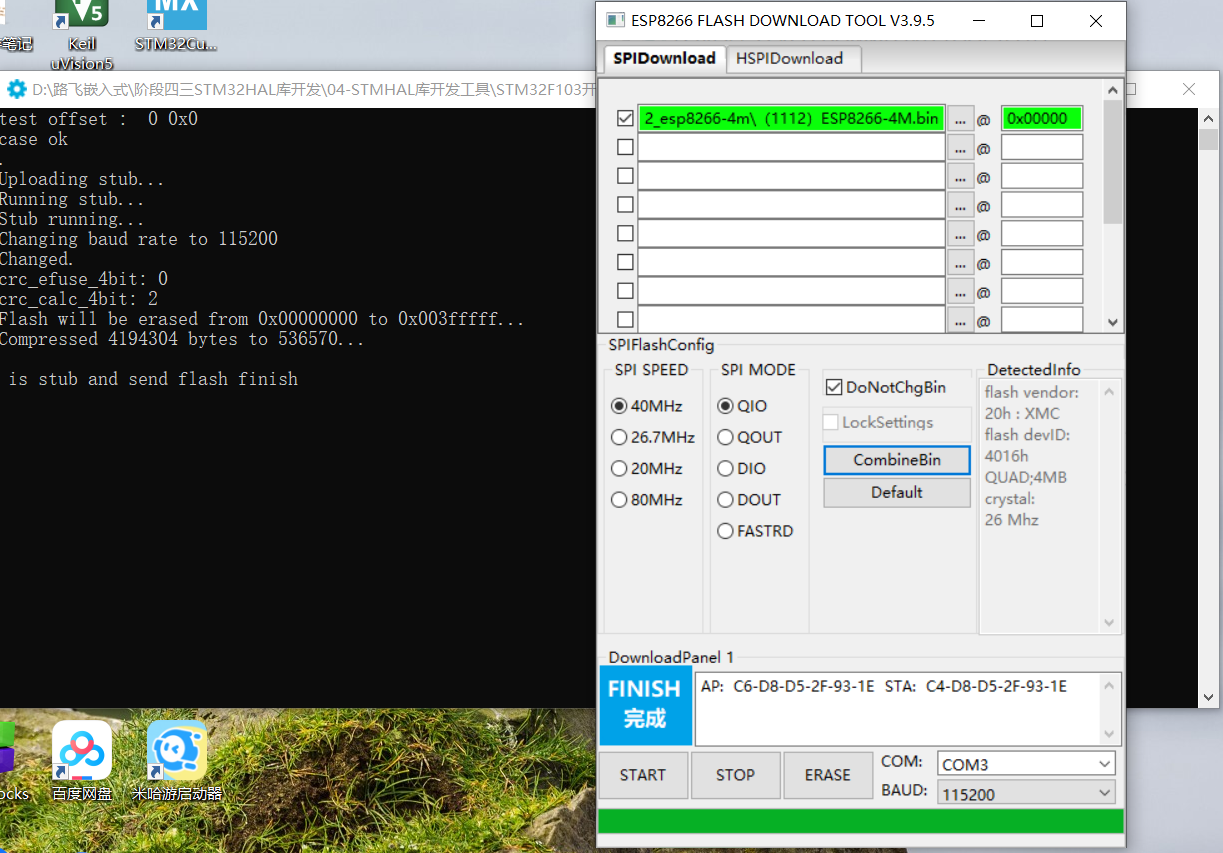Select 20MHz SPI speed
Screen dimensions: 1223x853
(x=647, y=468)
